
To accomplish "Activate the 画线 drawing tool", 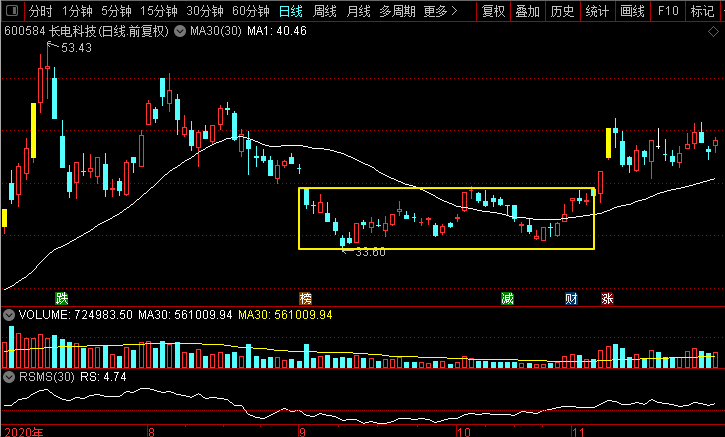I will point(632,11).
